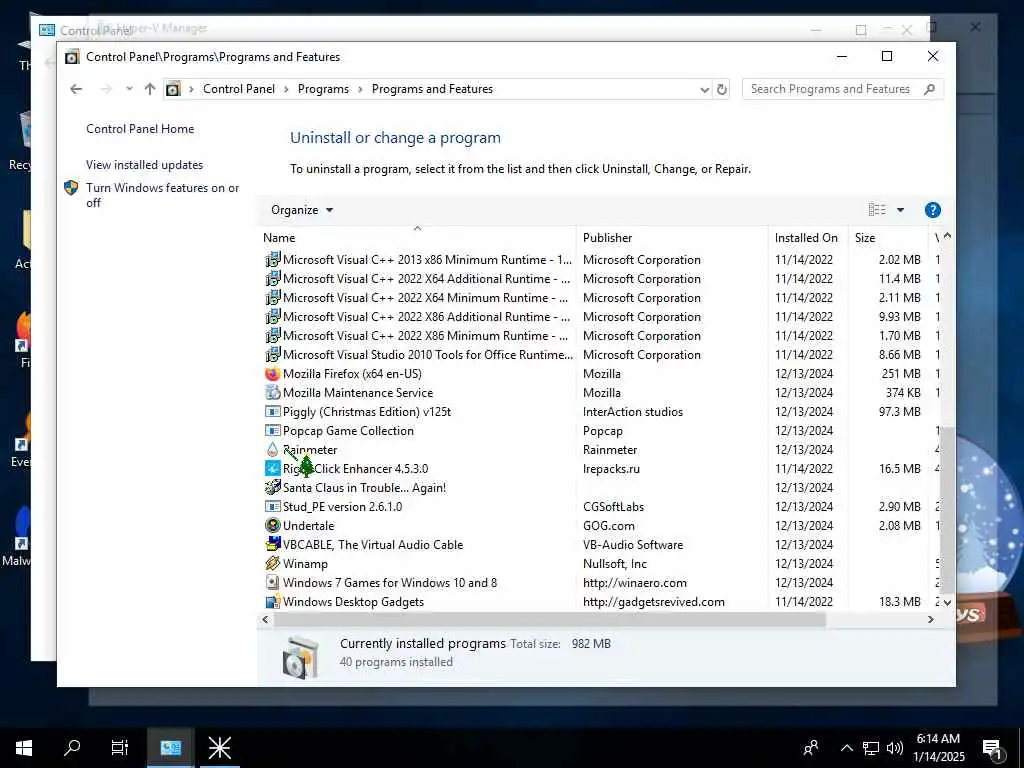The height and width of the screenshot is (768, 1024).
Task: Open View installed updates link
Action: click(144, 165)
